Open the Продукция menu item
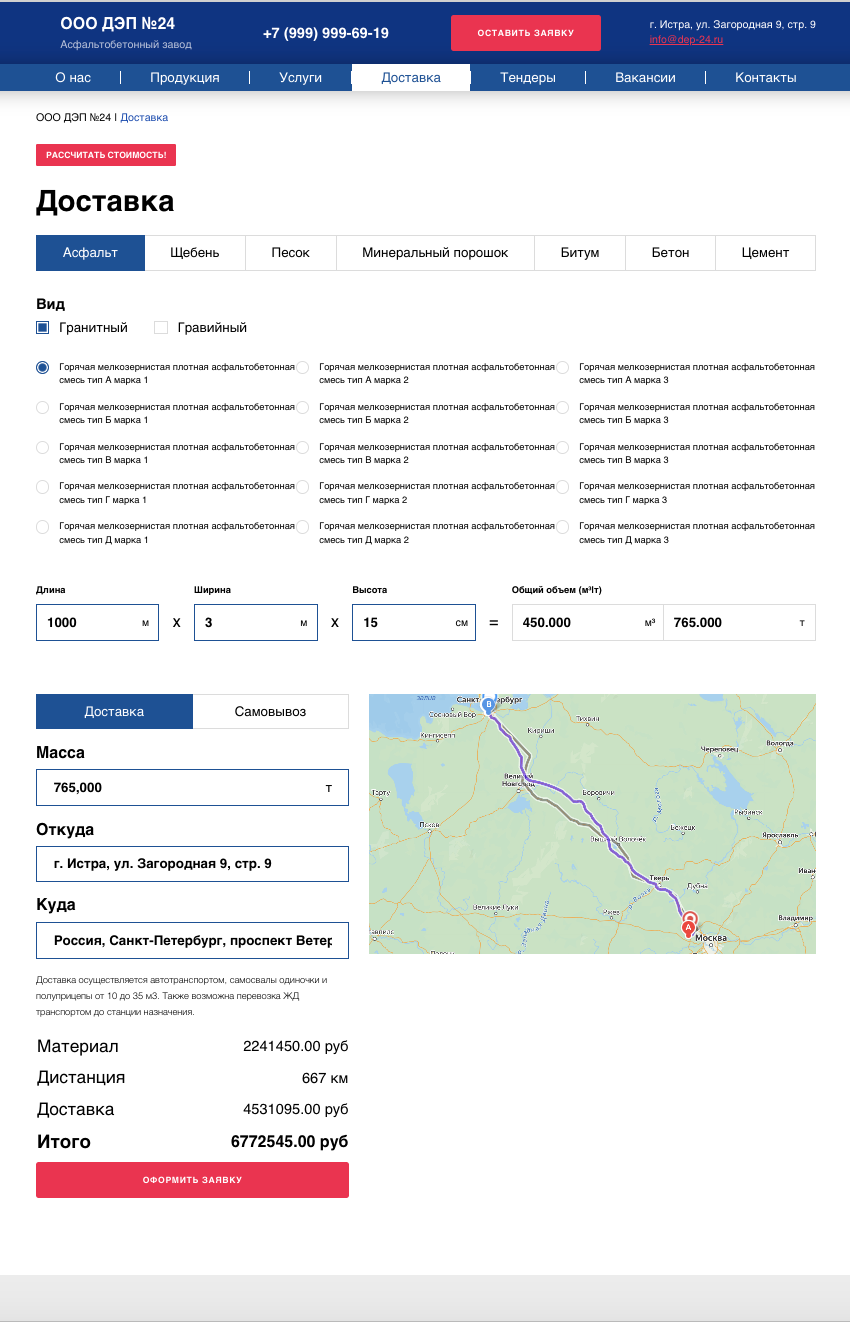Viewport: 850px width, 1322px height. pyautogui.click(x=185, y=78)
